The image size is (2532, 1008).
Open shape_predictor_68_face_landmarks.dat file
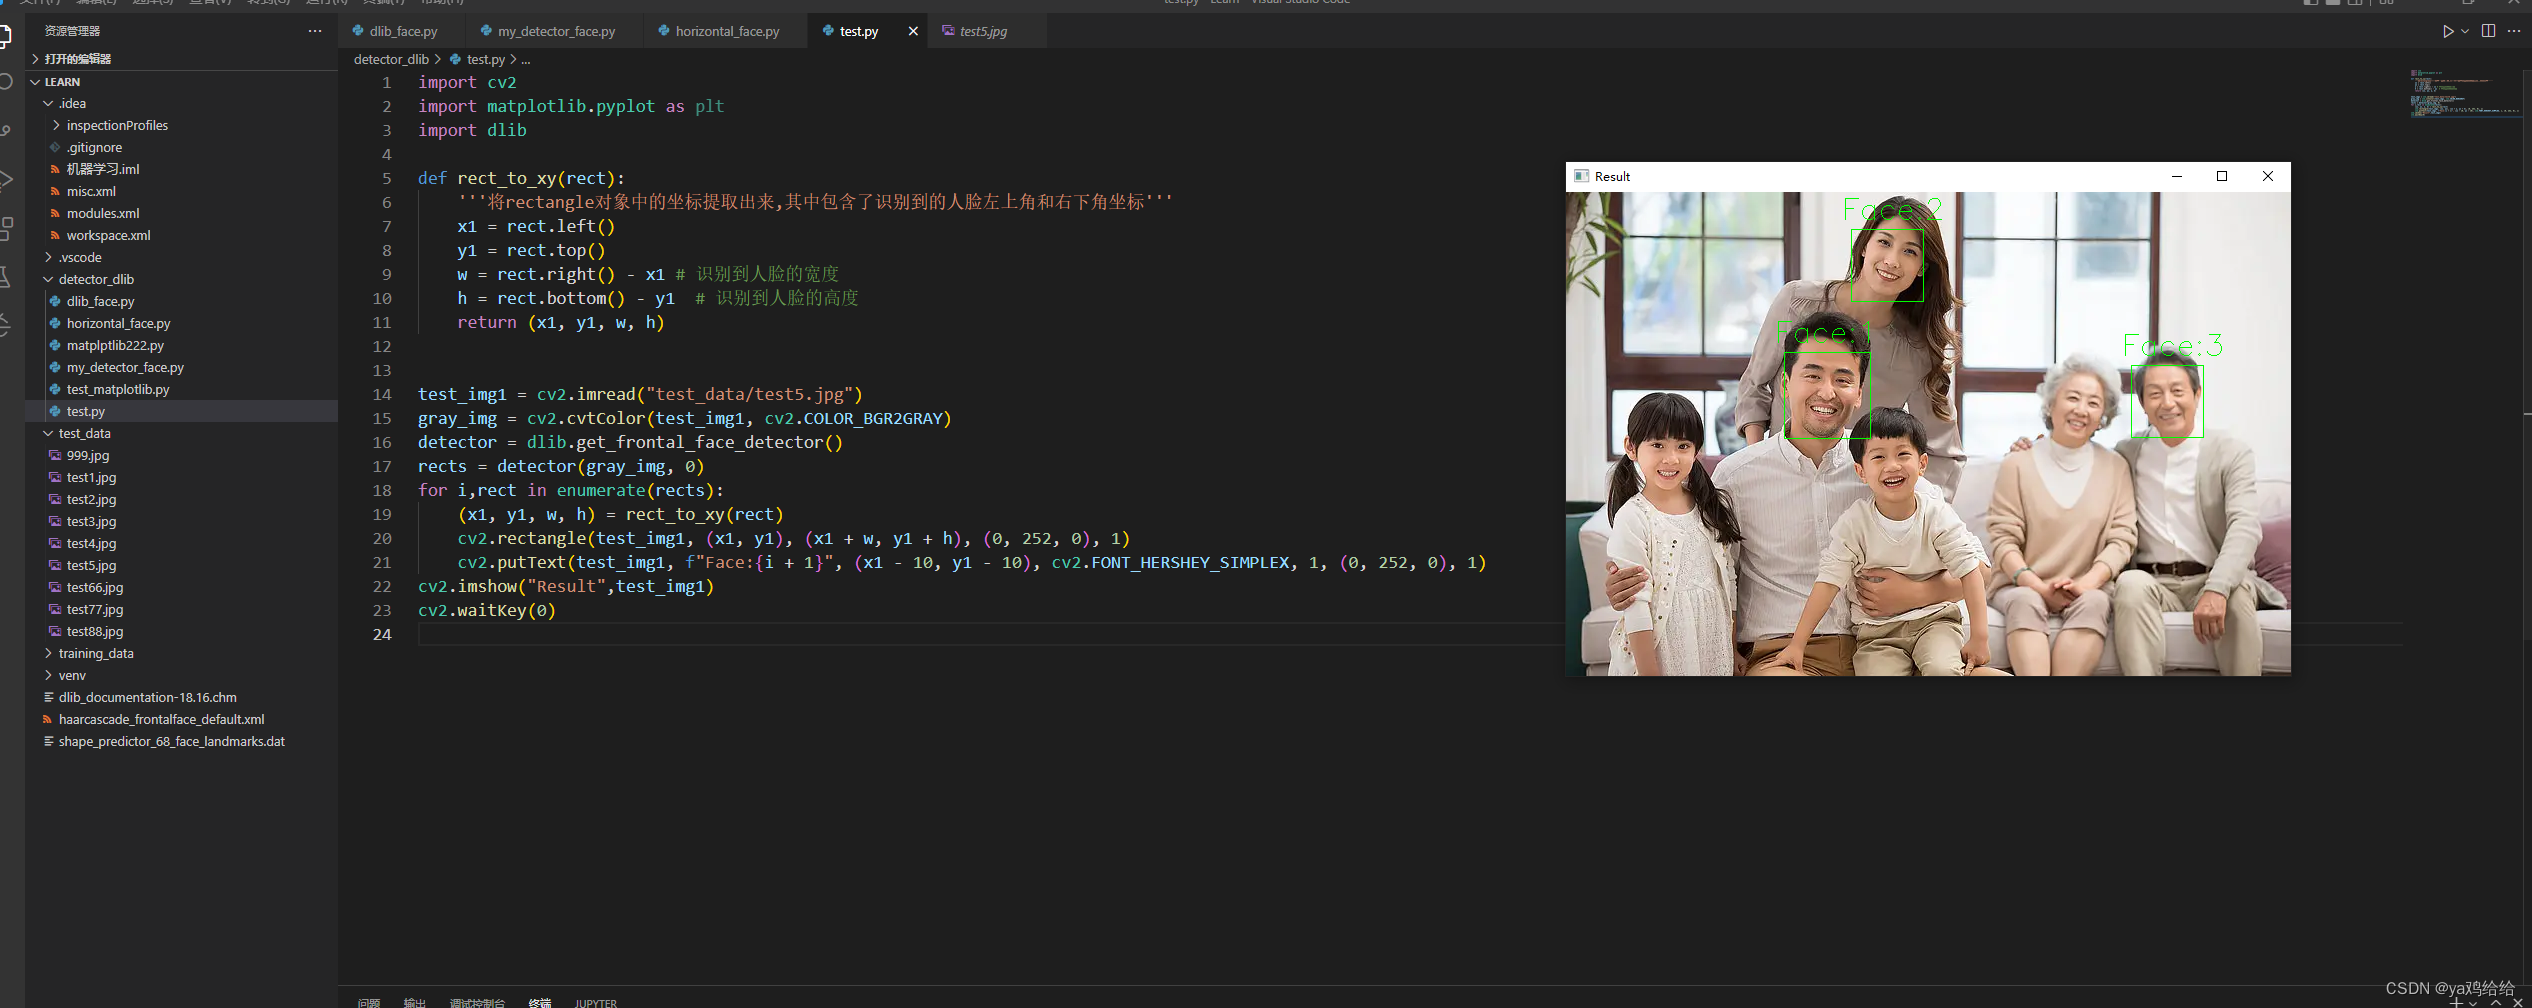click(x=172, y=741)
